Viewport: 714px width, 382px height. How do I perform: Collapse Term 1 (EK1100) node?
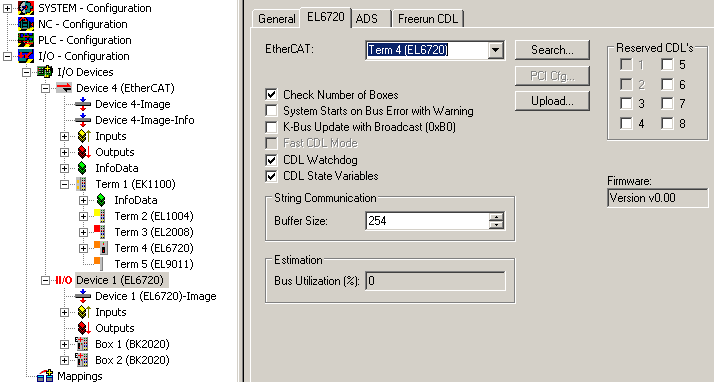pos(65,184)
